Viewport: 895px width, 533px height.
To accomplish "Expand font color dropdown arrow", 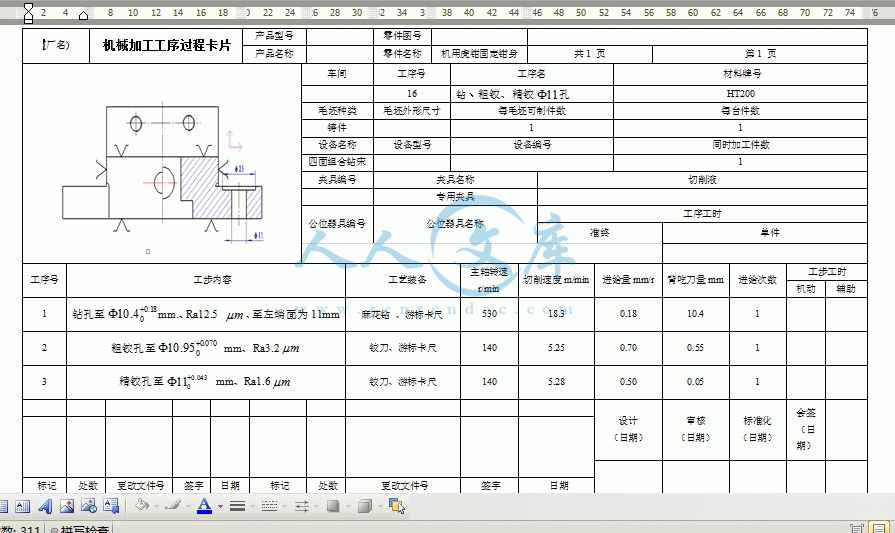I will coord(220,506).
